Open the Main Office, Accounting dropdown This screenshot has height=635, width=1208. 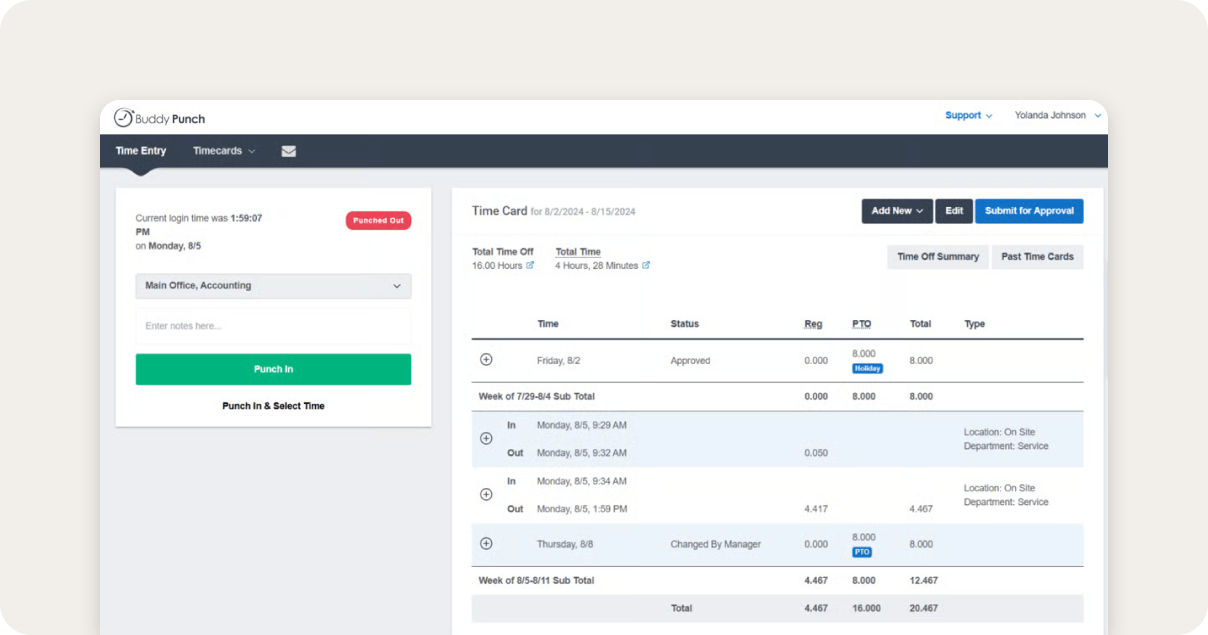pyautogui.click(x=273, y=286)
